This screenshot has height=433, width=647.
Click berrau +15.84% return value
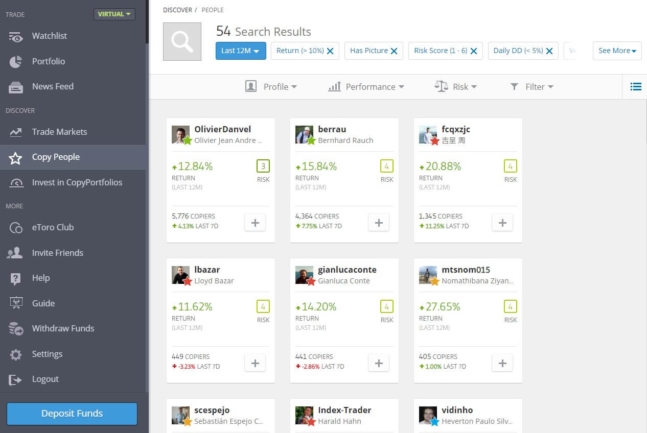click(x=316, y=166)
